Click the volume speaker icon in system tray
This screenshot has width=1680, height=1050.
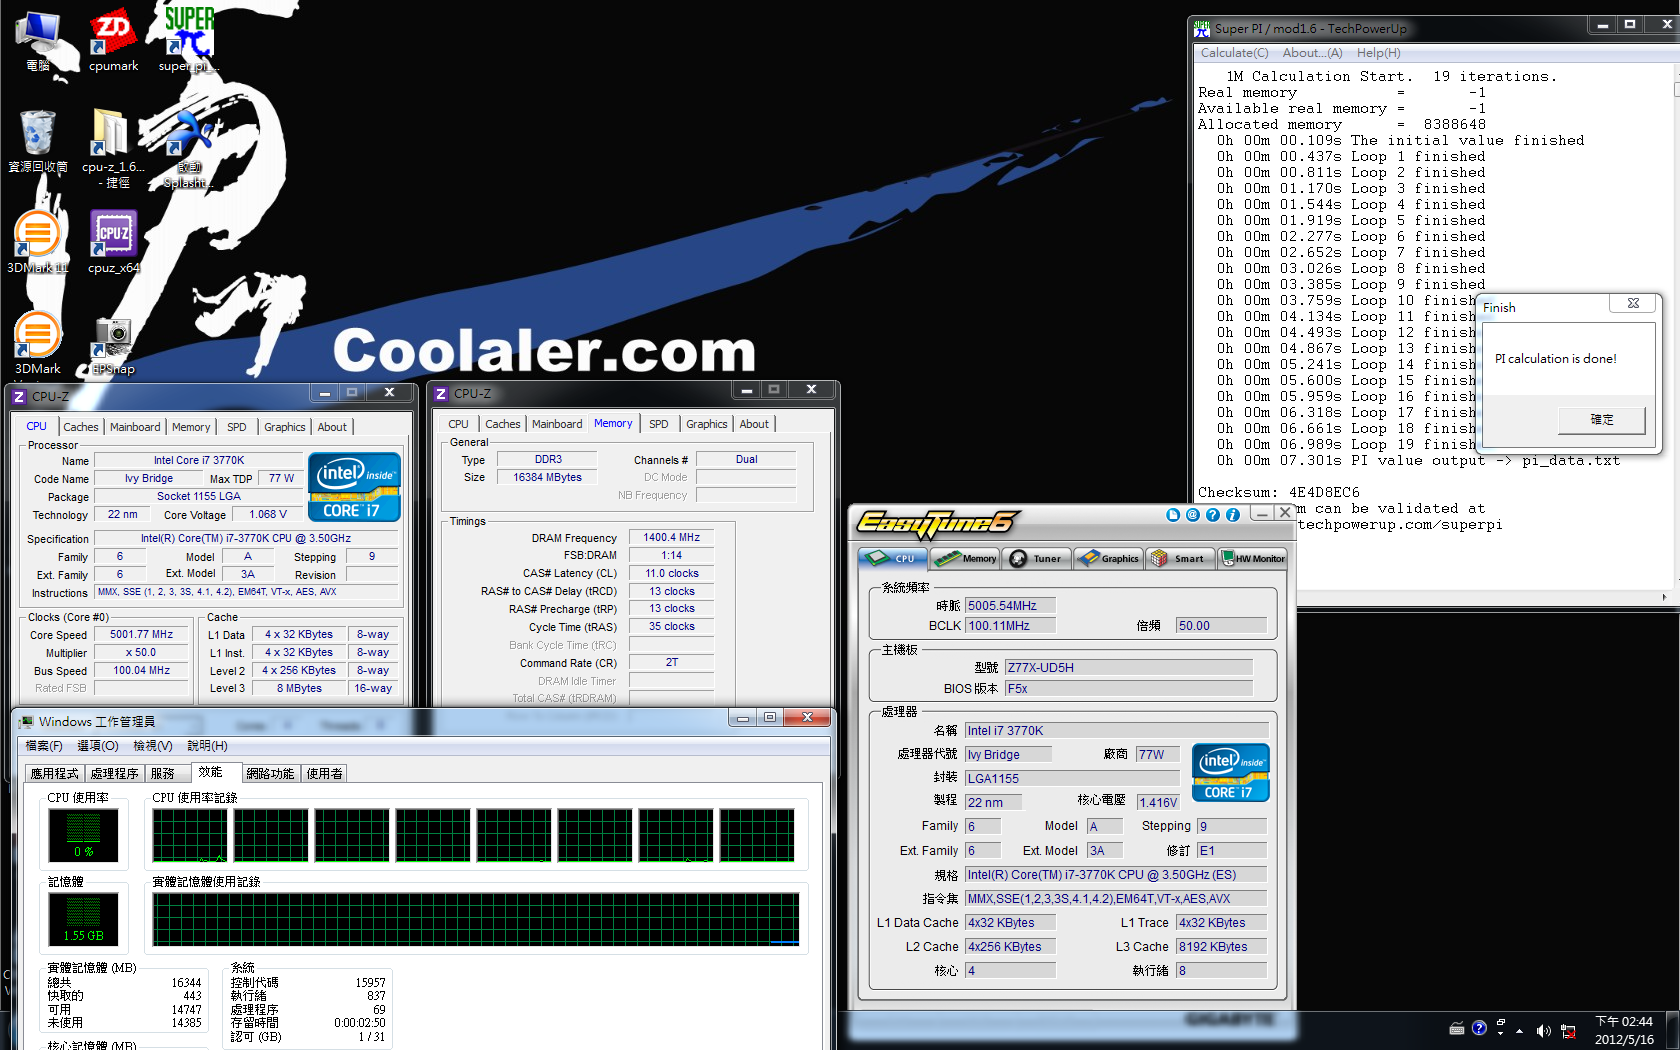click(1543, 1031)
